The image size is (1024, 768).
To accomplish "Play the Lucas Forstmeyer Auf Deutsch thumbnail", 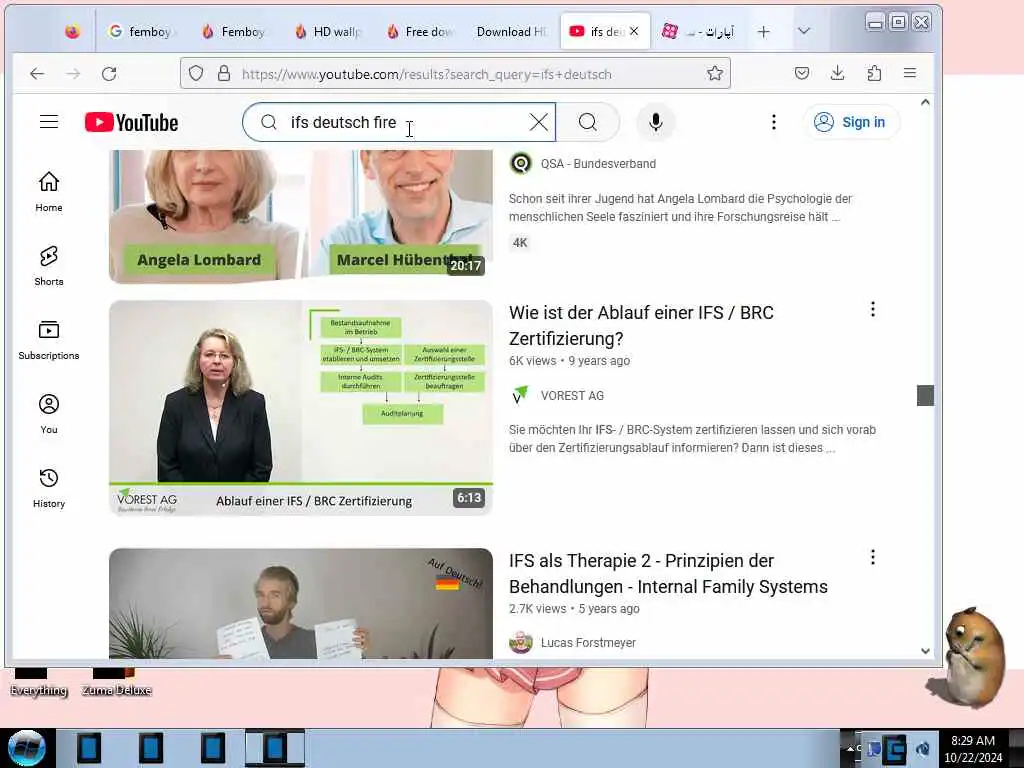I will (301, 603).
